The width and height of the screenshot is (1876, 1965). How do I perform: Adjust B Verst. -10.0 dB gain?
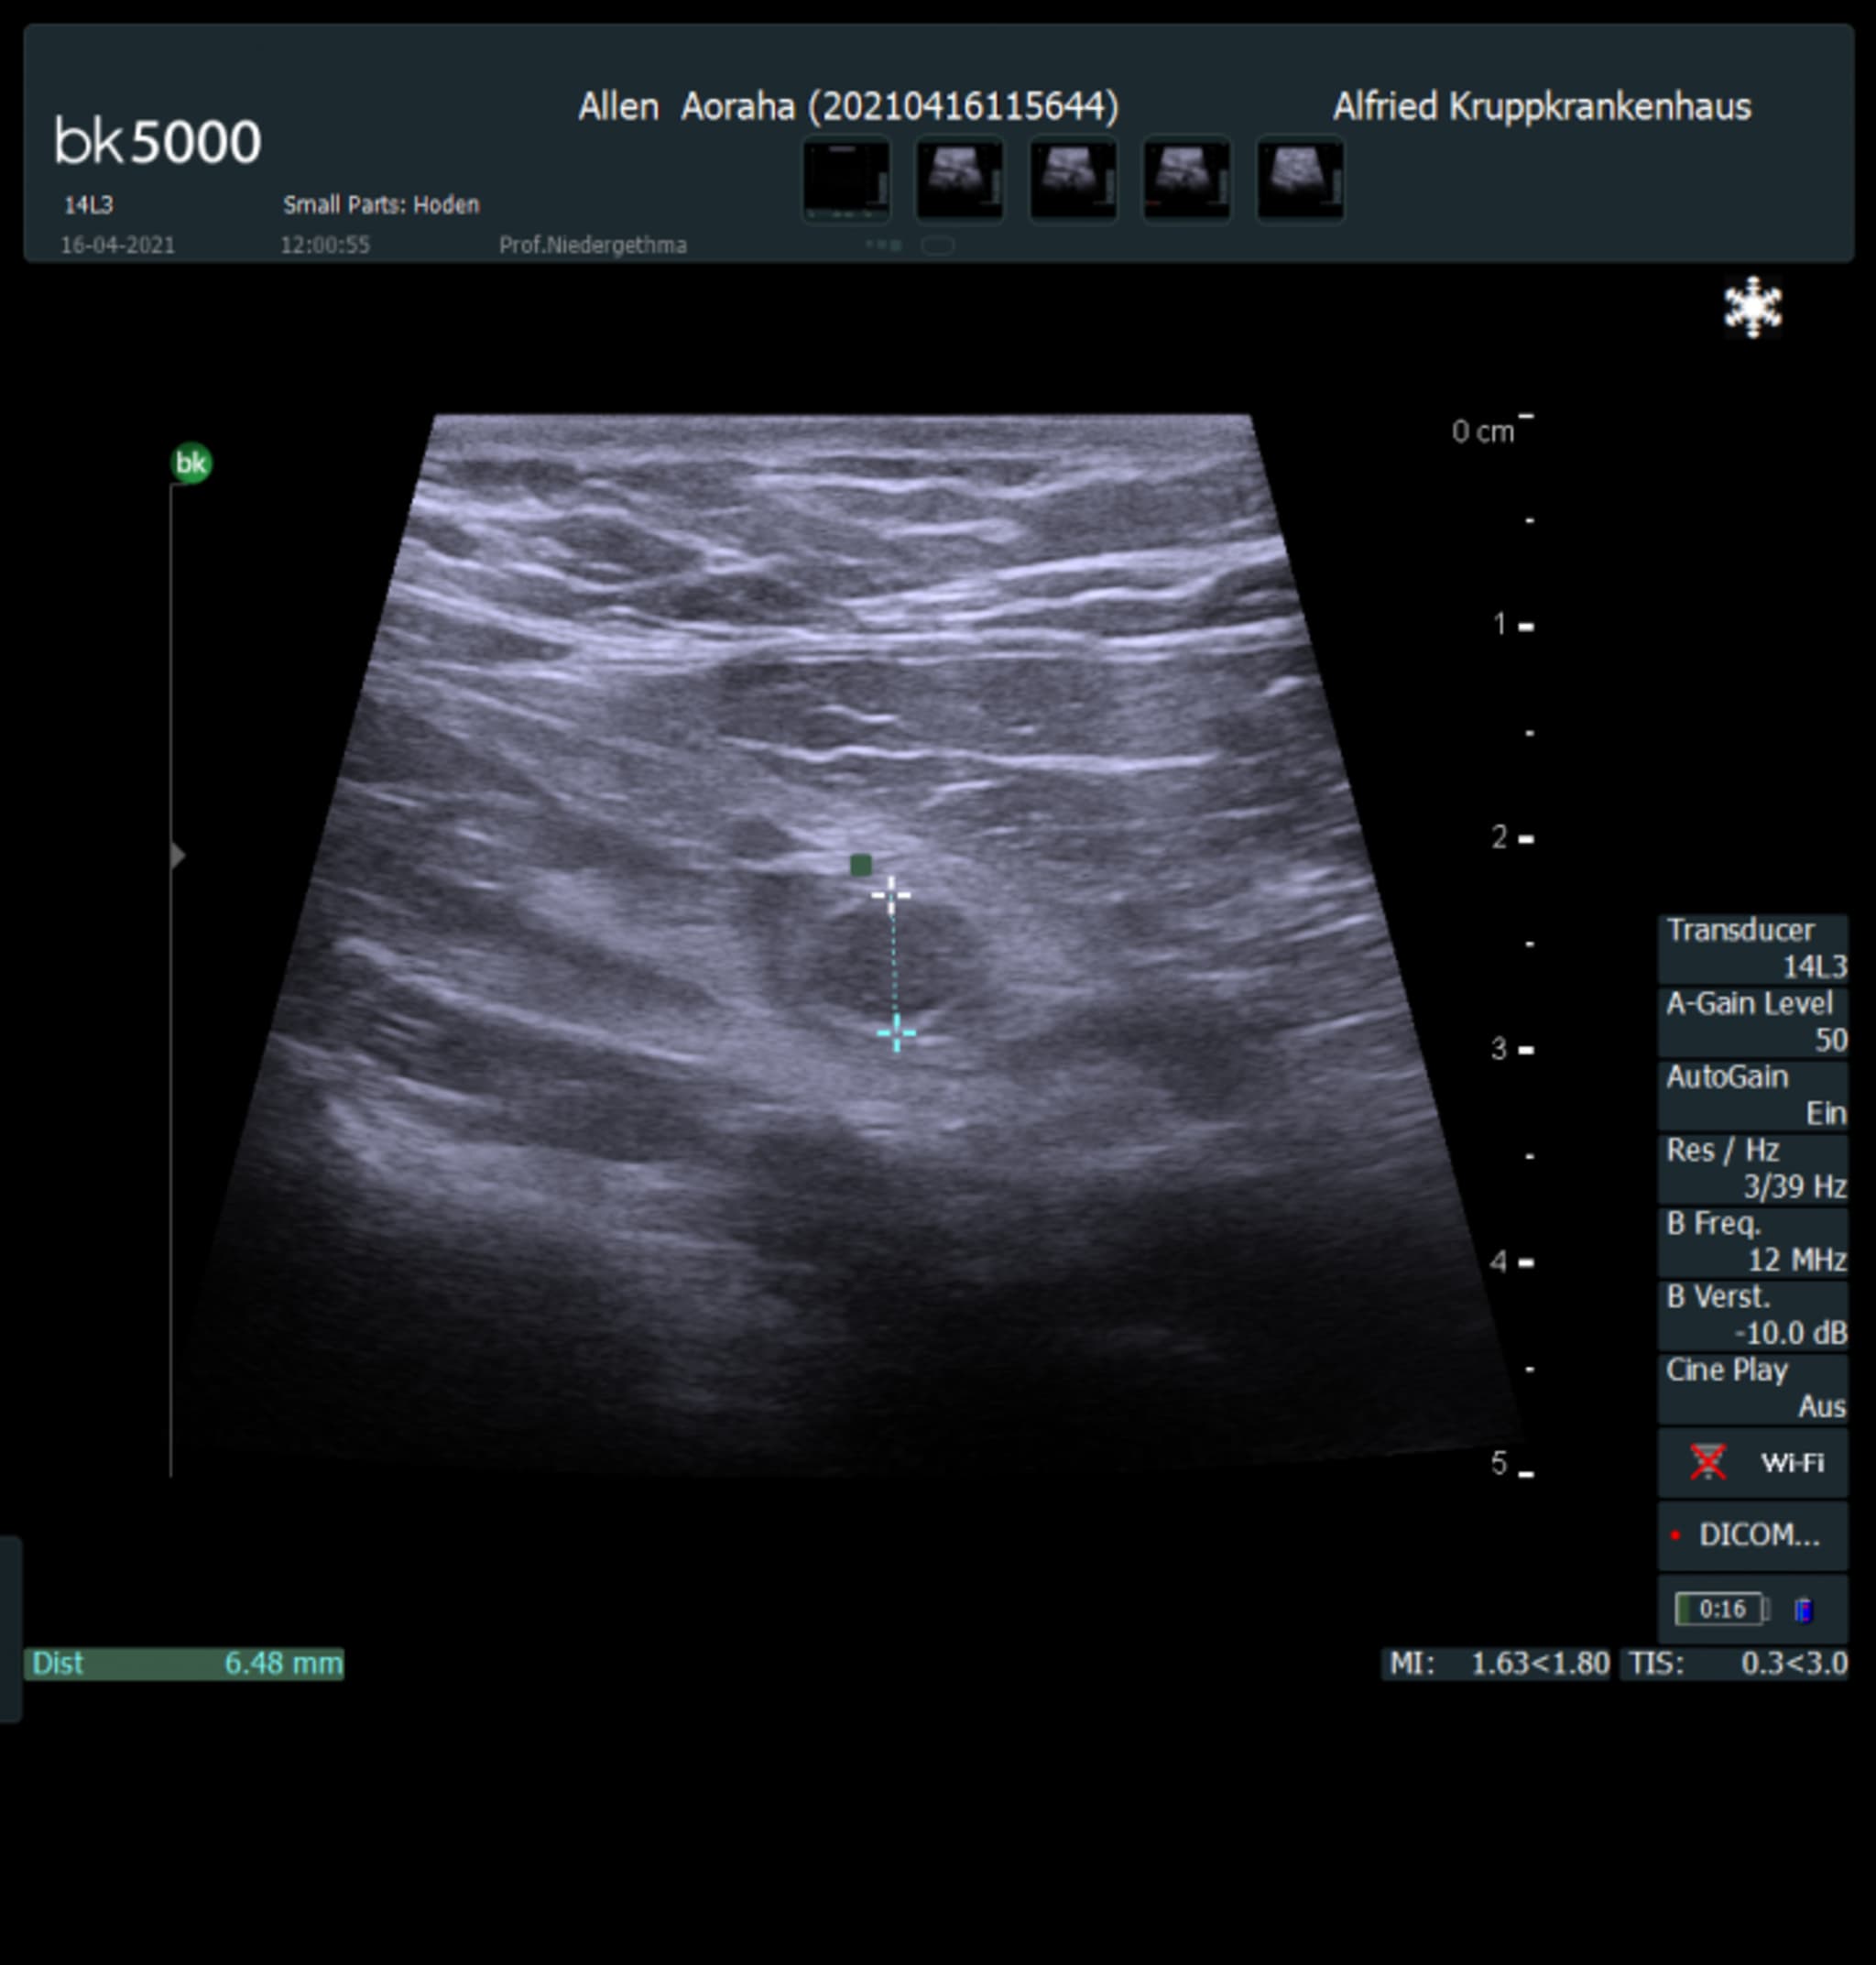point(1753,1314)
